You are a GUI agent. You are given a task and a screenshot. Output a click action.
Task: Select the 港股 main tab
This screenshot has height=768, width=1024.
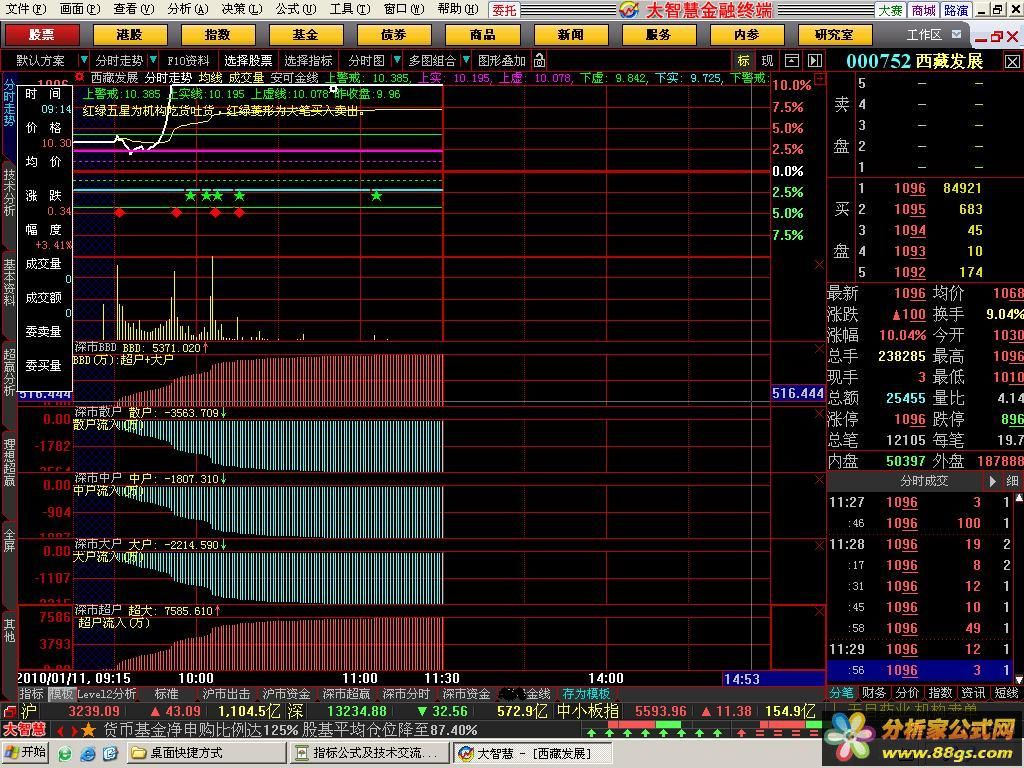[x=129, y=35]
